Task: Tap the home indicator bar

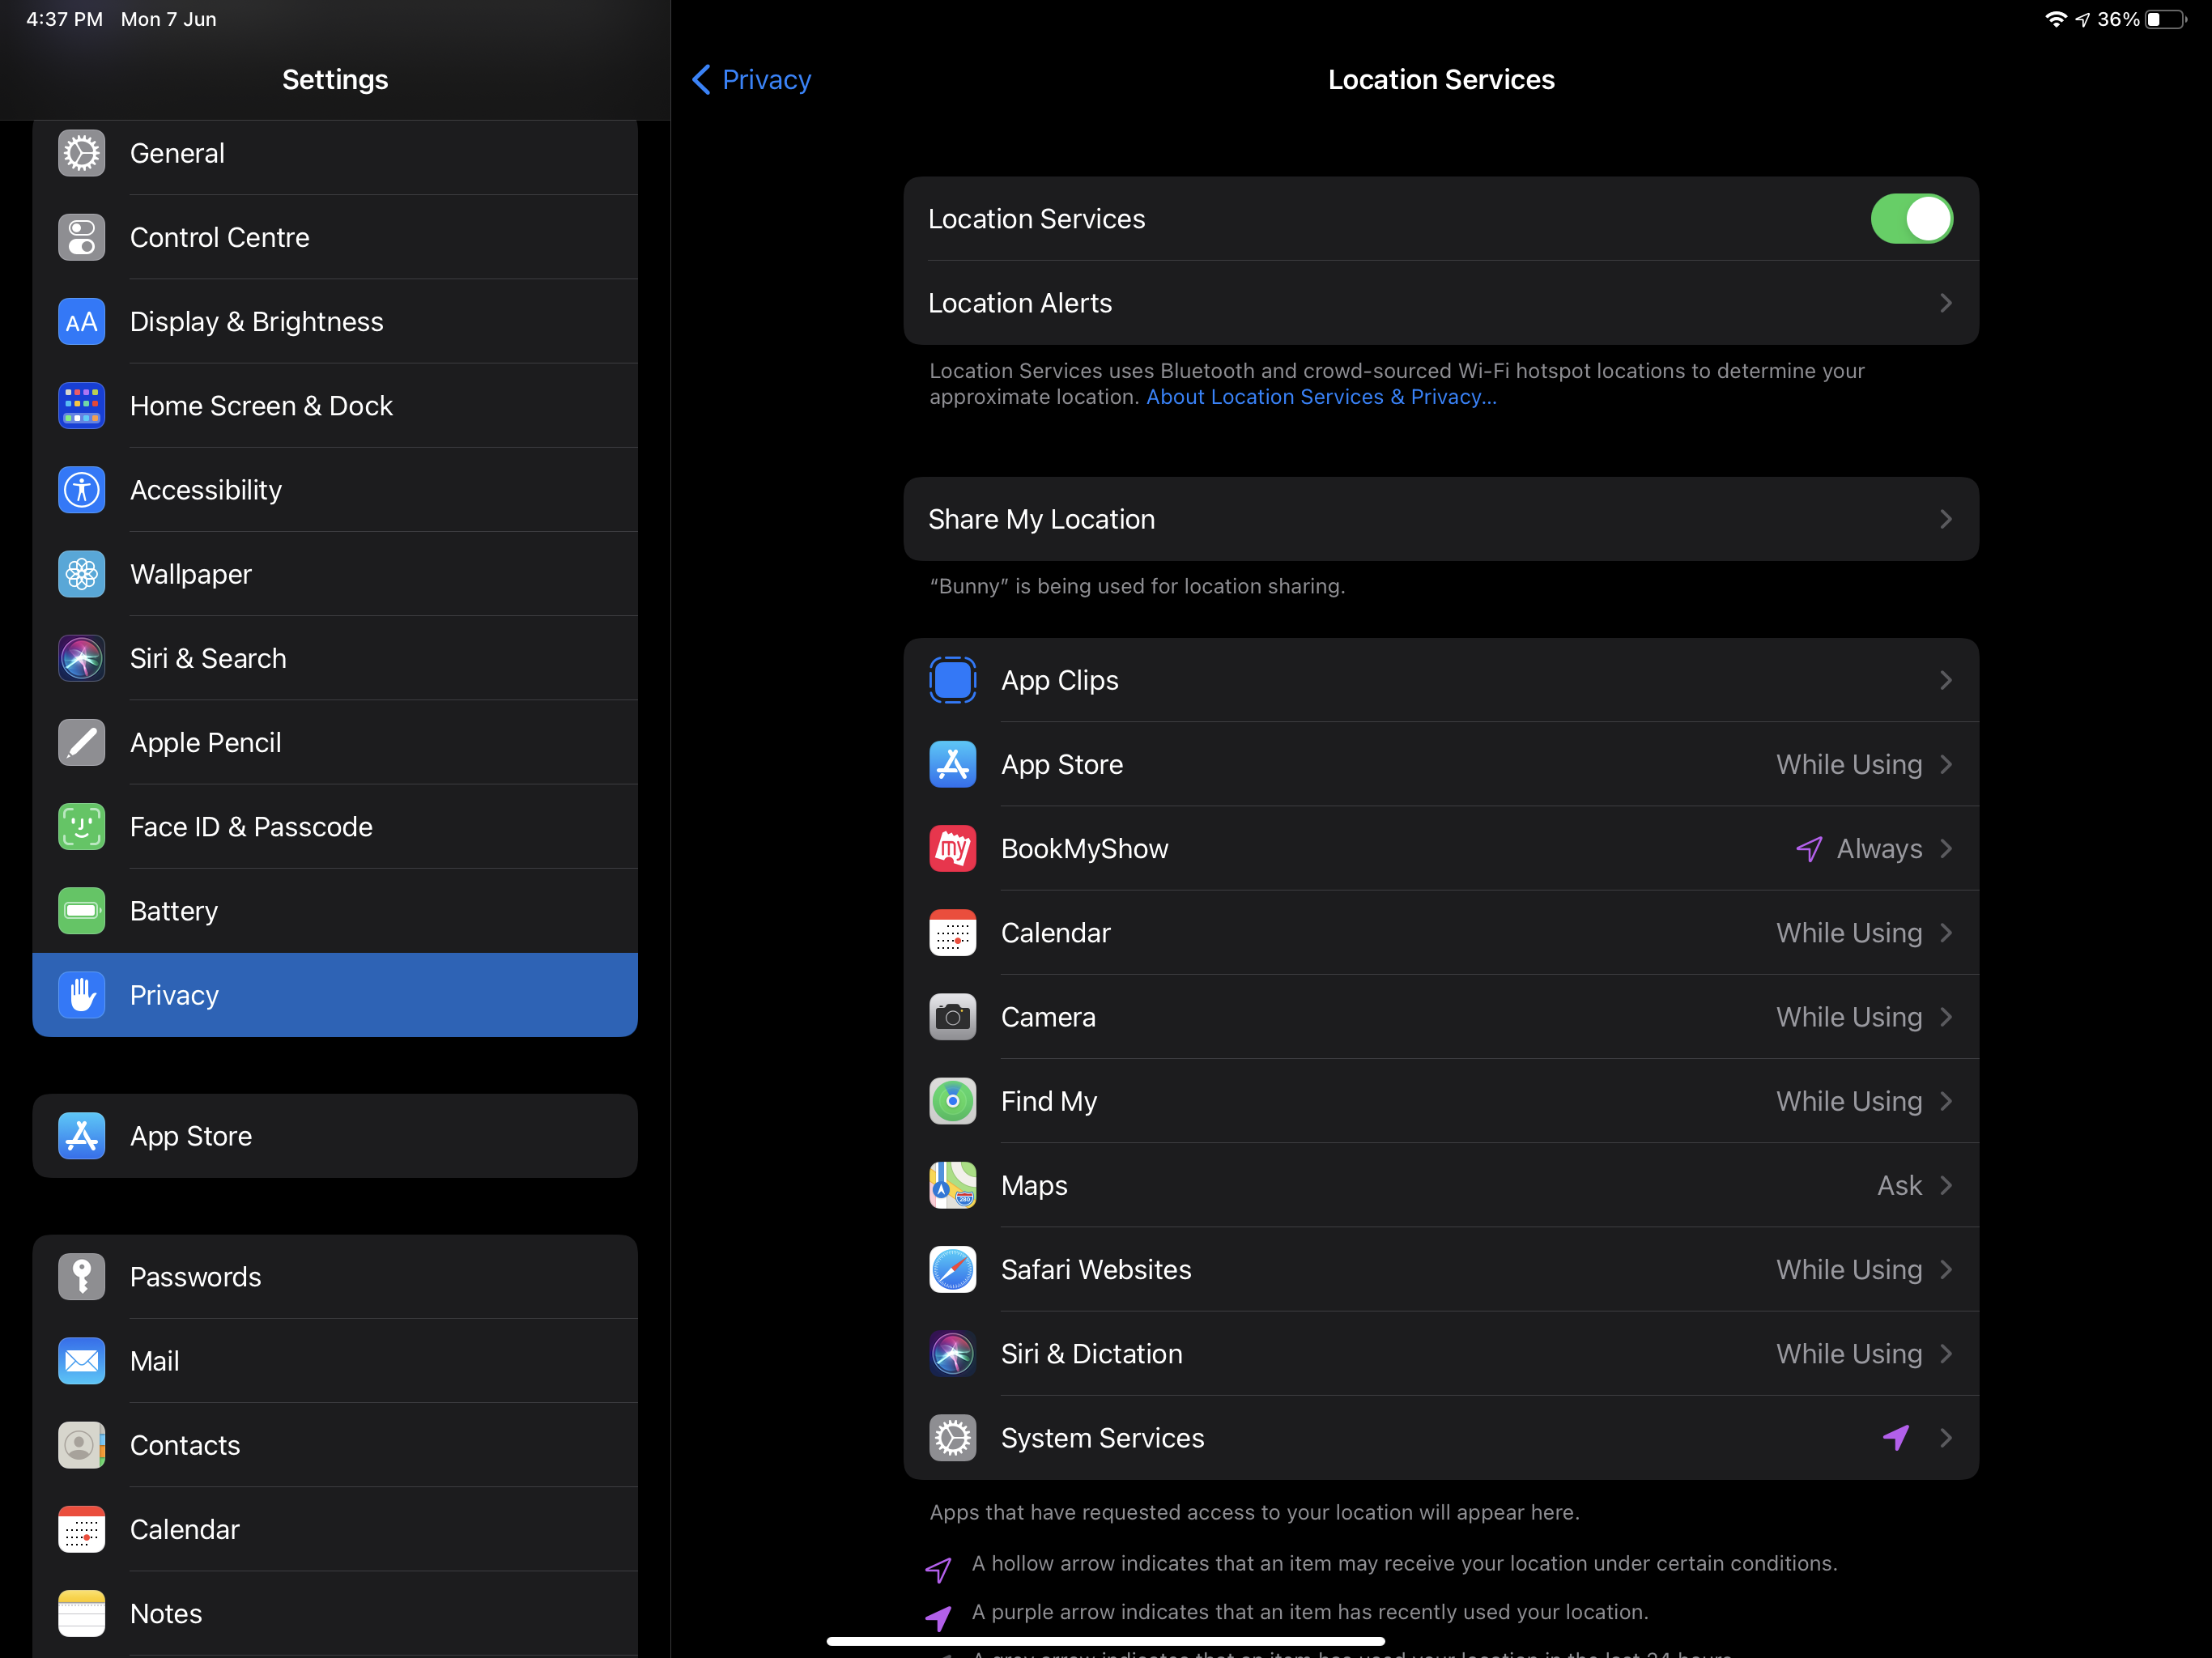Action: coord(1105,1641)
